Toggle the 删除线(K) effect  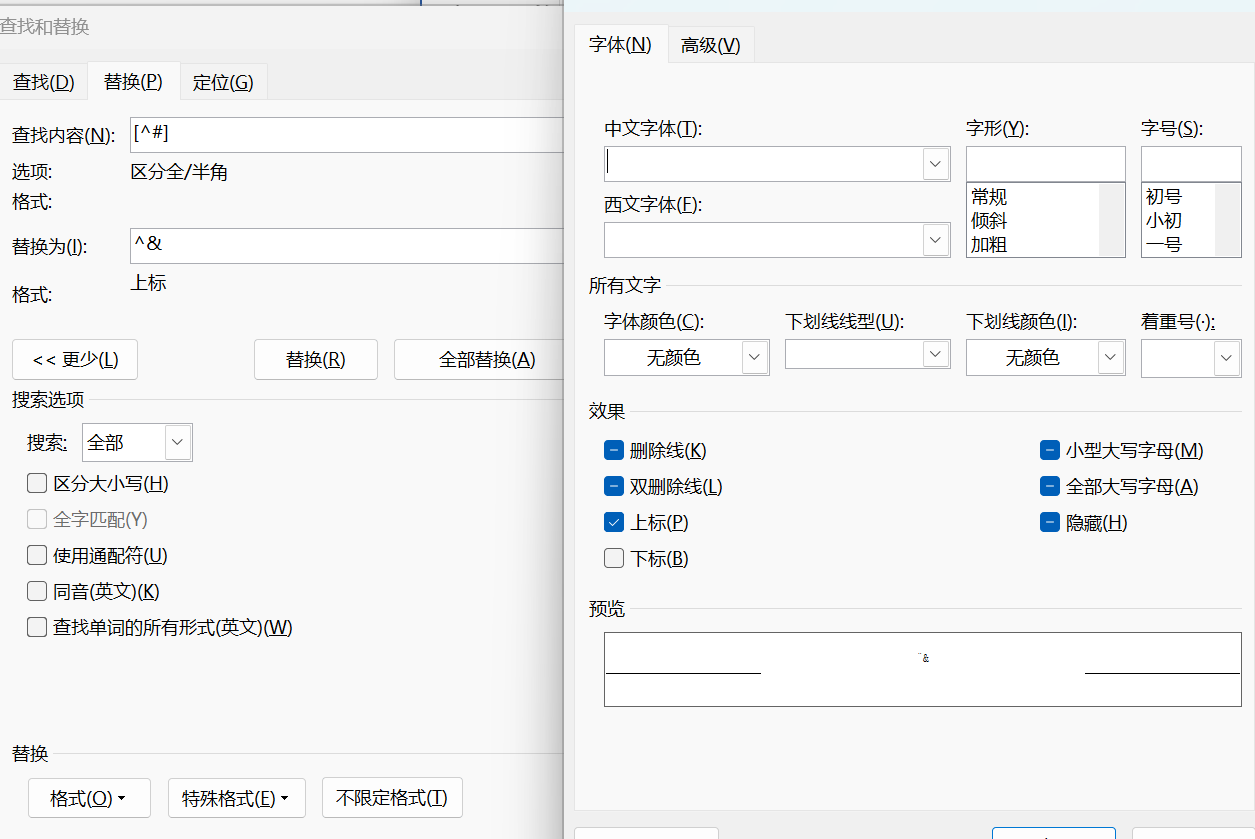(x=613, y=450)
